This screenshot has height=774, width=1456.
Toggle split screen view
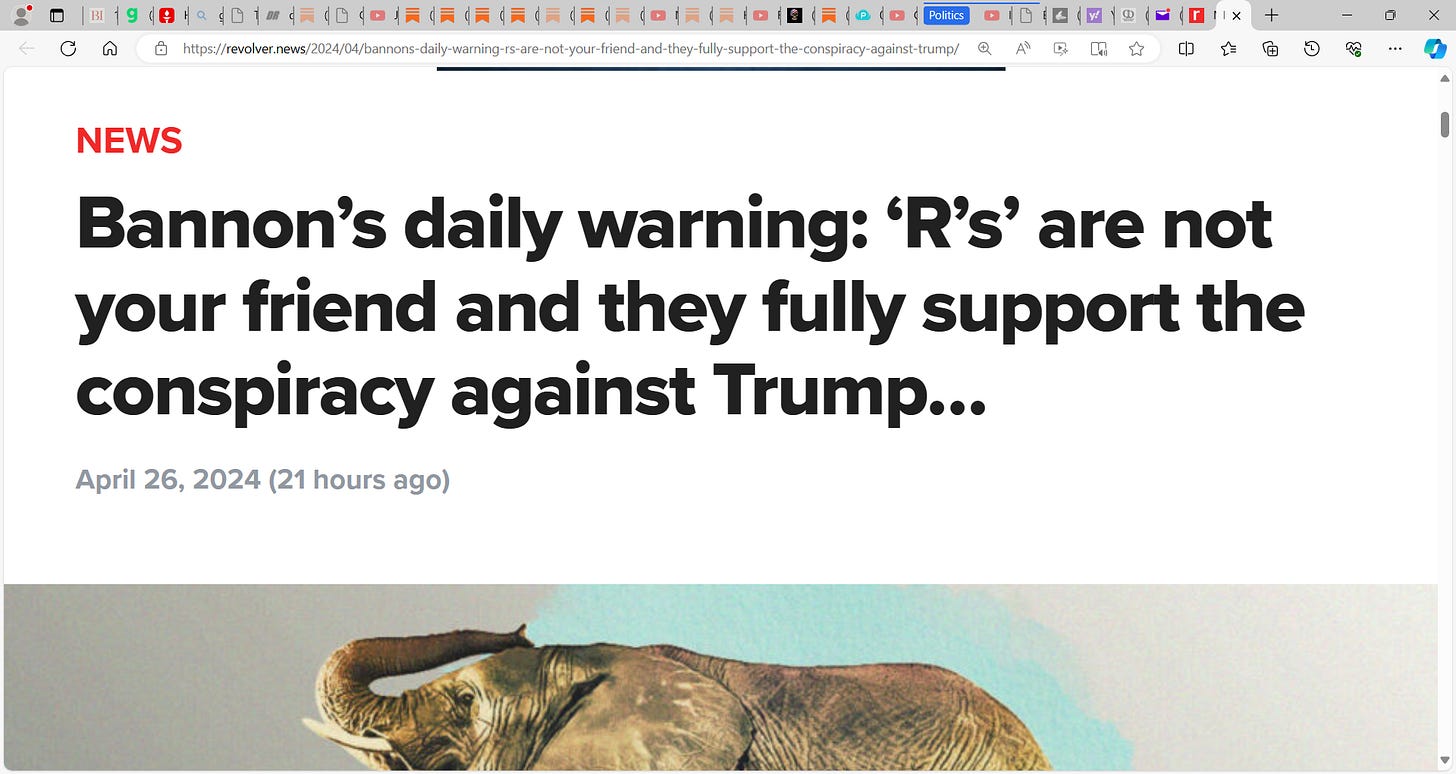1186,48
